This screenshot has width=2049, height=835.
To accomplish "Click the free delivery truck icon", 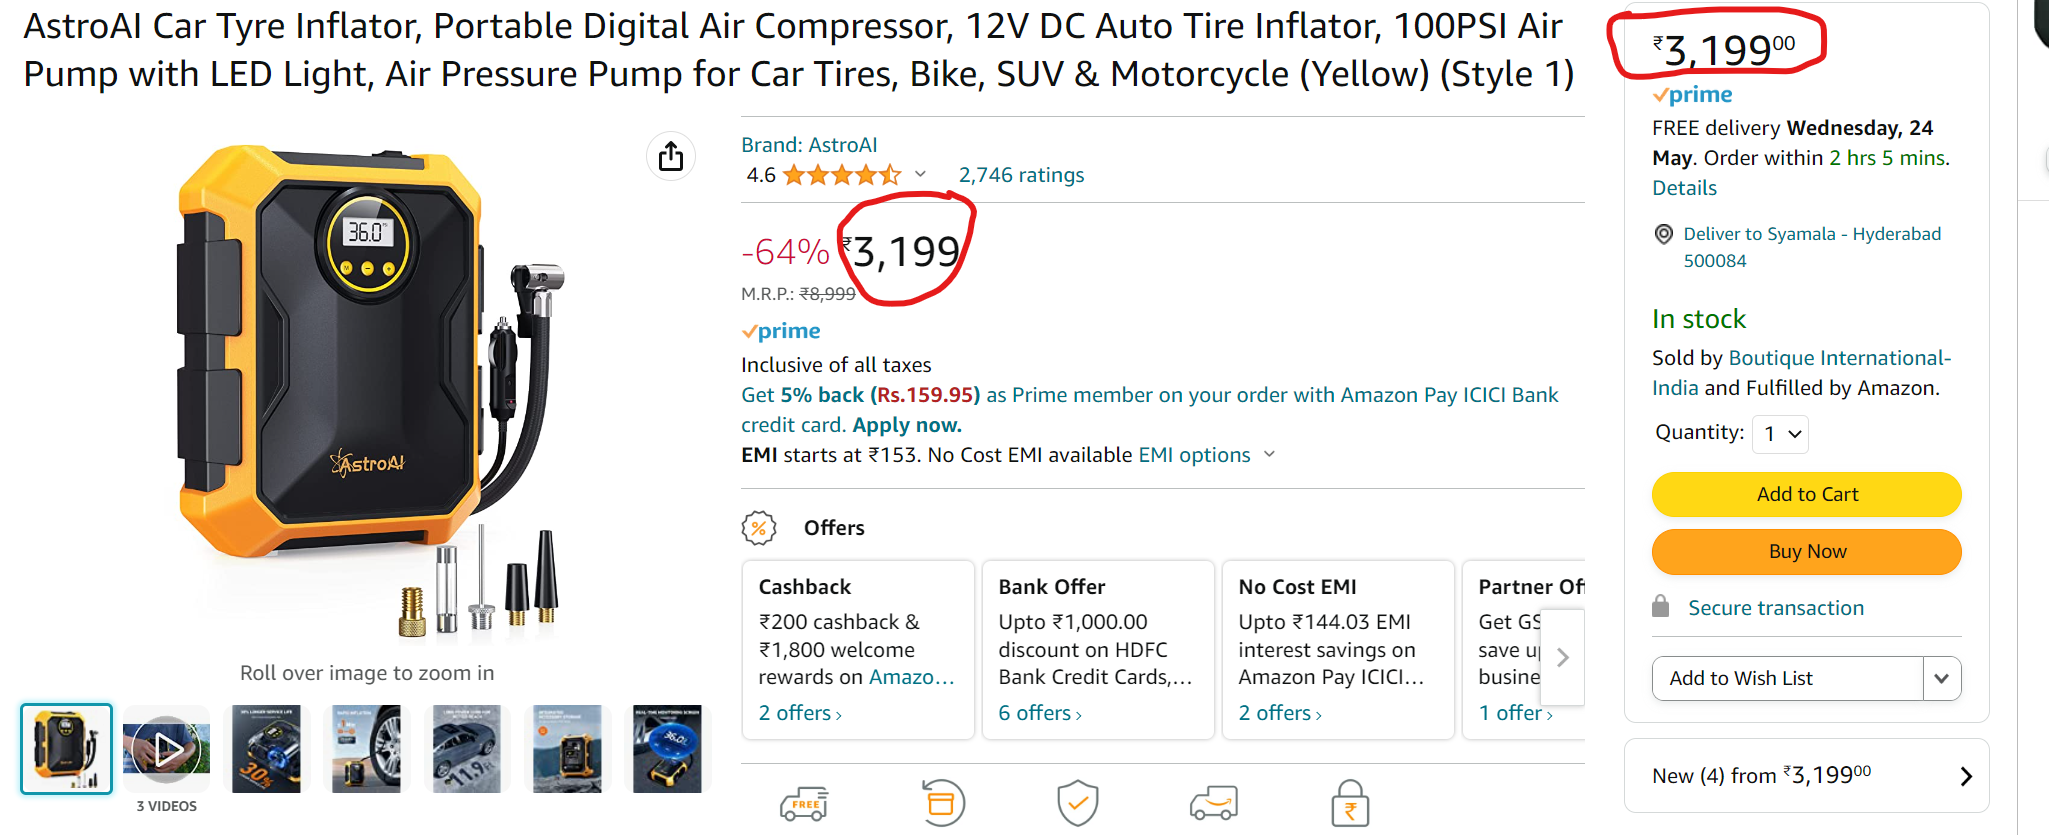I will coord(804,803).
